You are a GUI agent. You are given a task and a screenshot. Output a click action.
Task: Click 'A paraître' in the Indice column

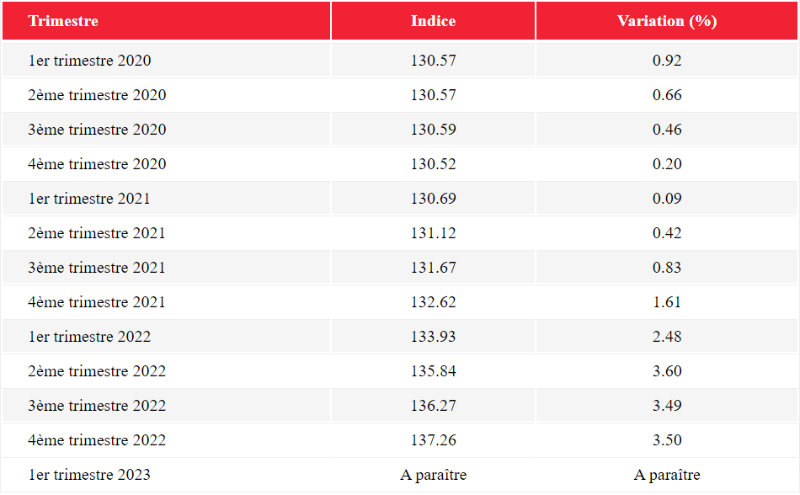click(433, 475)
